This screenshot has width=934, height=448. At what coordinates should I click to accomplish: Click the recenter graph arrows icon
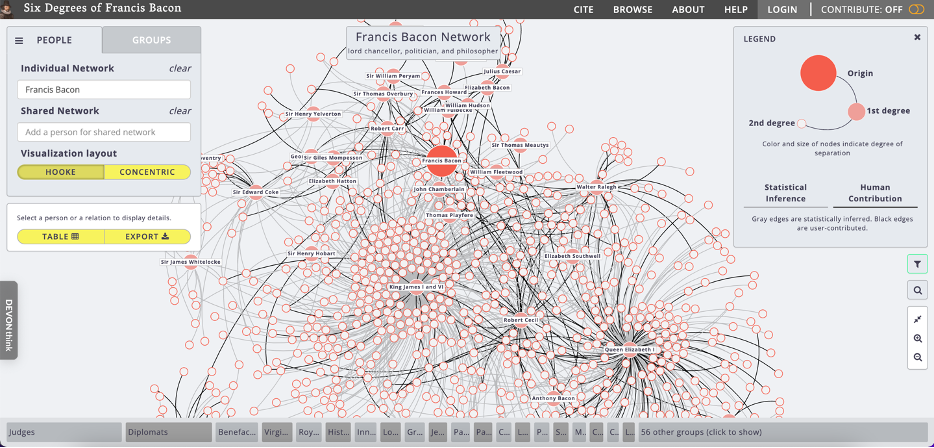tap(917, 319)
